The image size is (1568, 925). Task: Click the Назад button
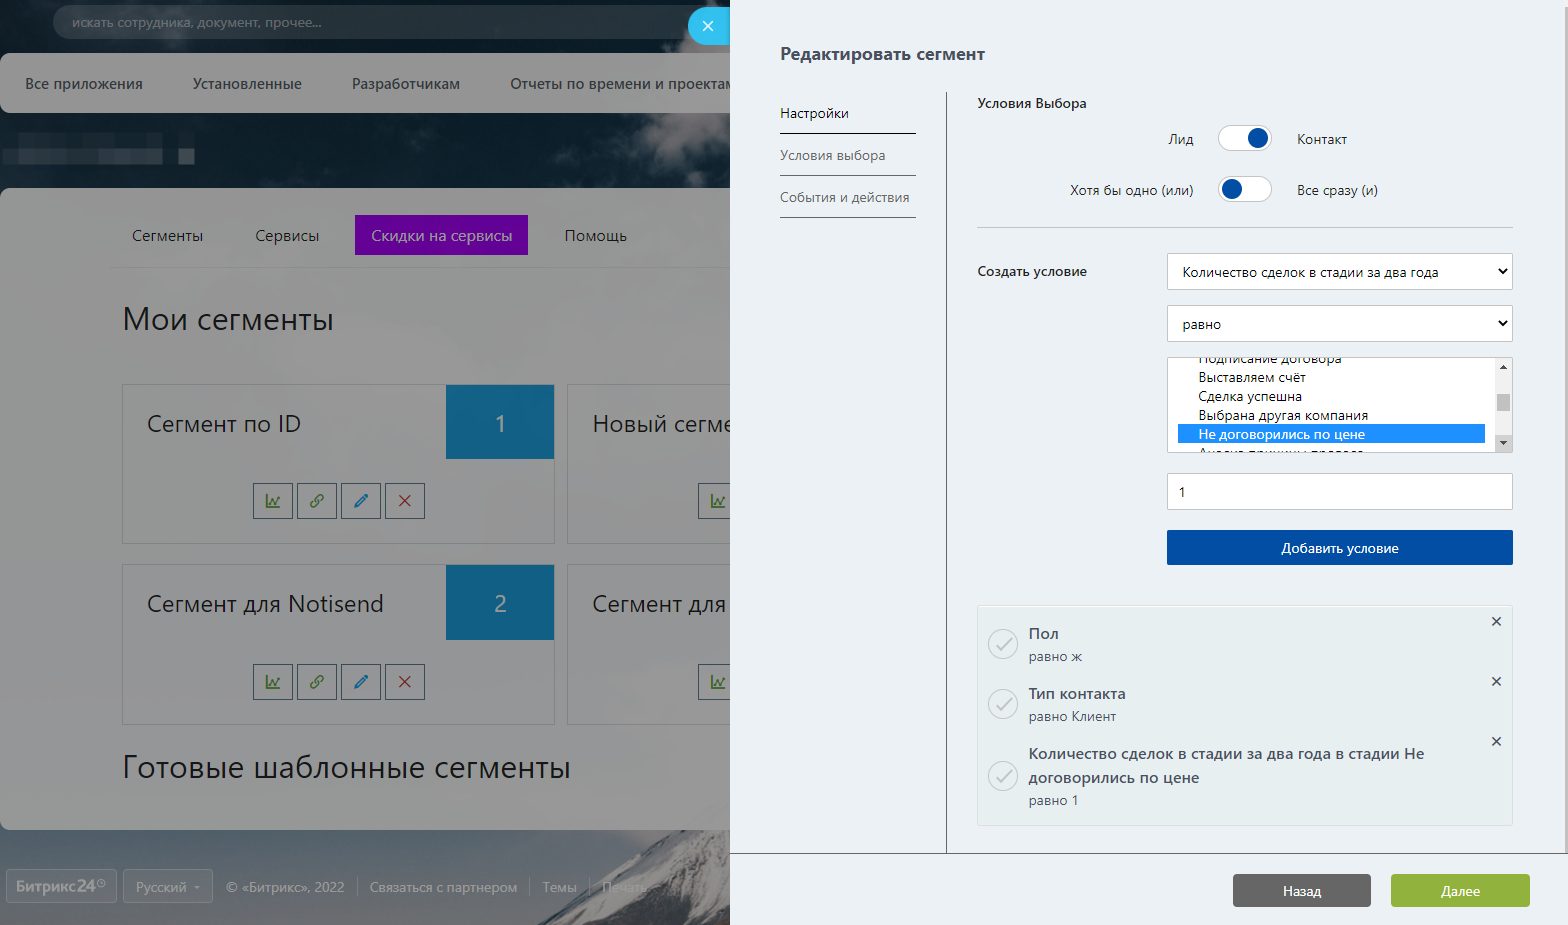click(x=1302, y=891)
